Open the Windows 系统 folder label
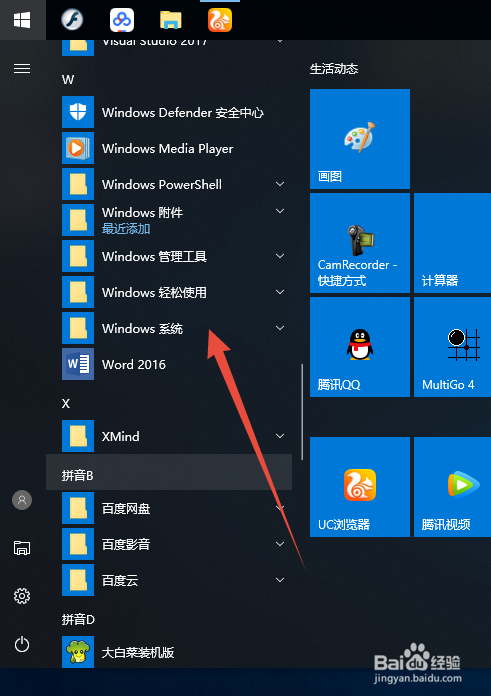Screen dimensions: 491x696 (142, 328)
